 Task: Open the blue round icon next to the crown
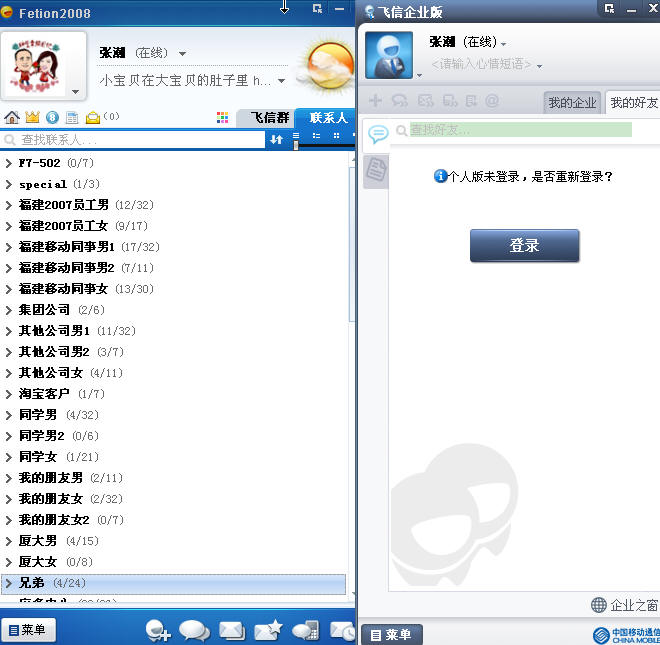pyautogui.click(x=52, y=117)
